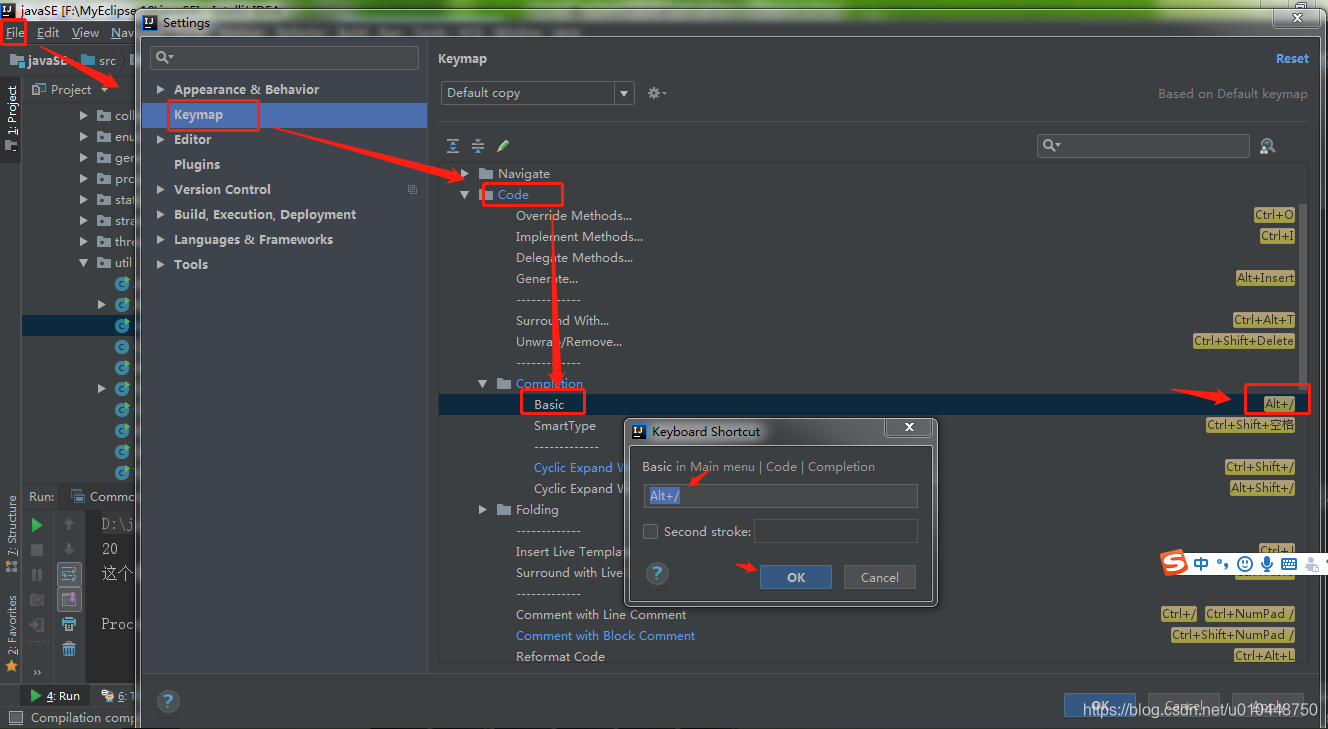Click the trash Clear All icon in Run panel
This screenshot has width=1328, height=729.
pyautogui.click(x=69, y=649)
